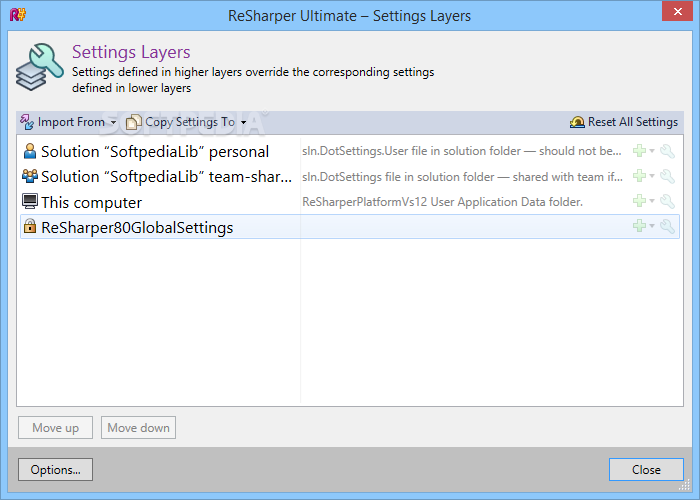Click the Close button
700x500 pixels.
click(646, 470)
